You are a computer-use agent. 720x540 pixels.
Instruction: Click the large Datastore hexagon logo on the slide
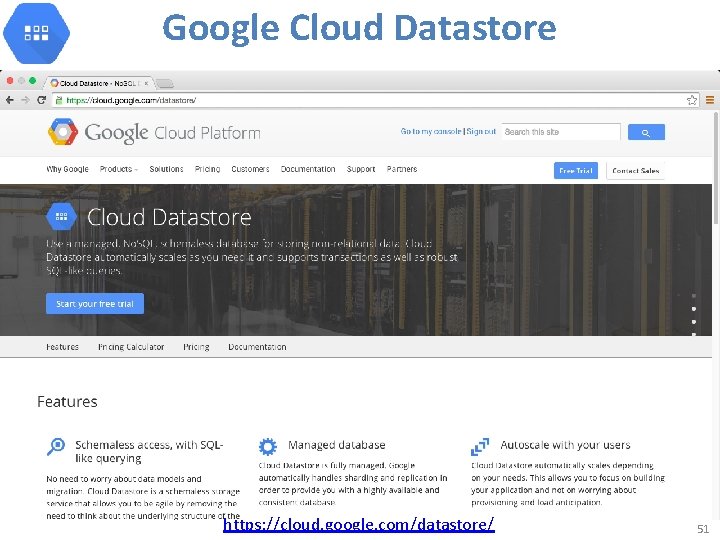click(x=36, y=33)
